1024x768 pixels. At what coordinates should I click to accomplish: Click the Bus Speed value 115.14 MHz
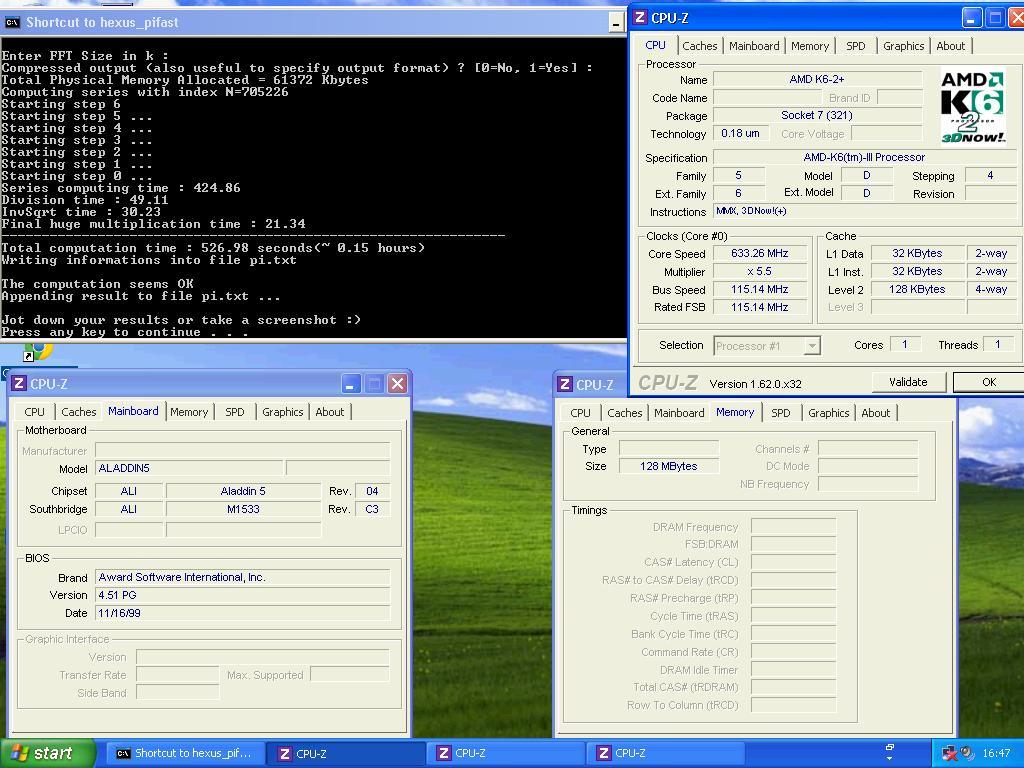pyautogui.click(x=760, y=289)
